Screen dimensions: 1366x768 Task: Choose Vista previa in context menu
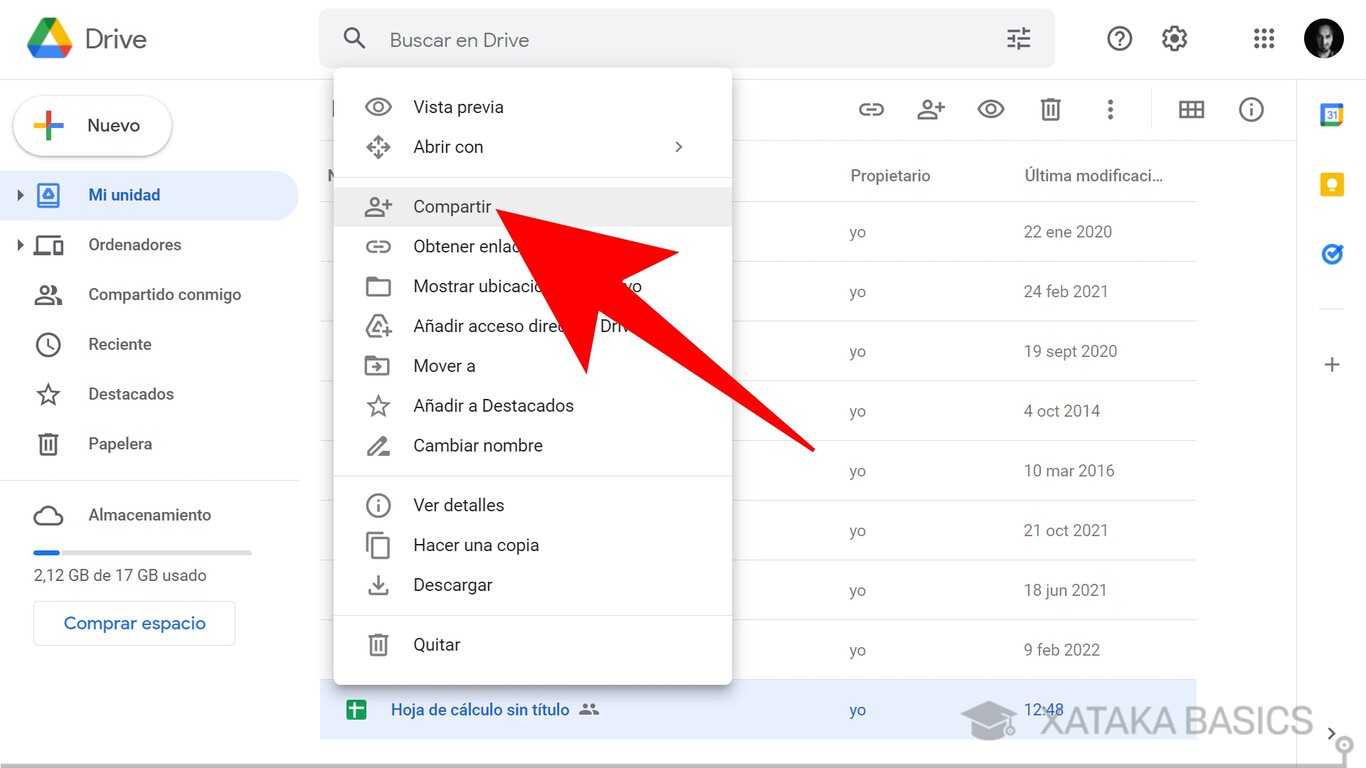(532, 107)
